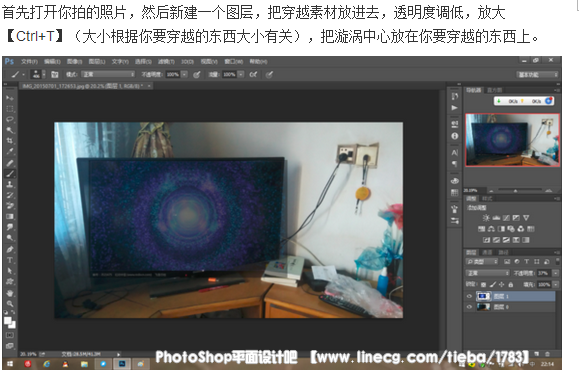Image resolution: width=579 pixels, height=374 pixels.
Task: Select the Quick Selection tool
Action: [10, 130]
